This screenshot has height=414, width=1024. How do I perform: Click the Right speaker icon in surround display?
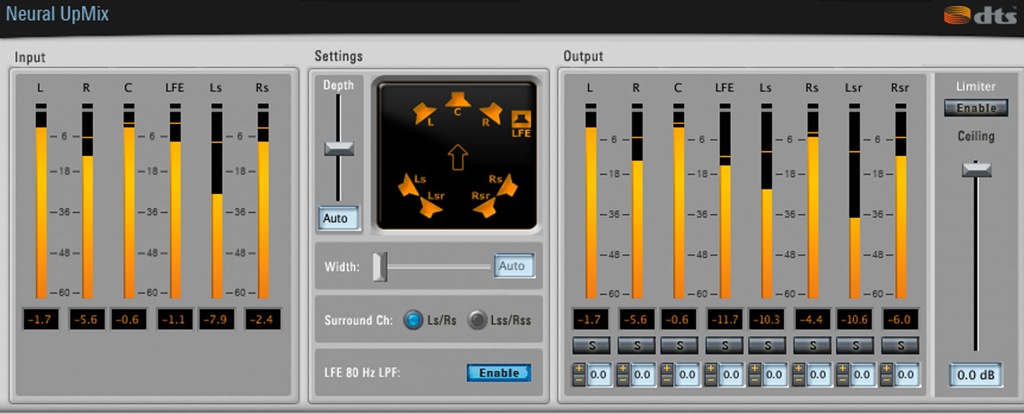coord(490,112)
